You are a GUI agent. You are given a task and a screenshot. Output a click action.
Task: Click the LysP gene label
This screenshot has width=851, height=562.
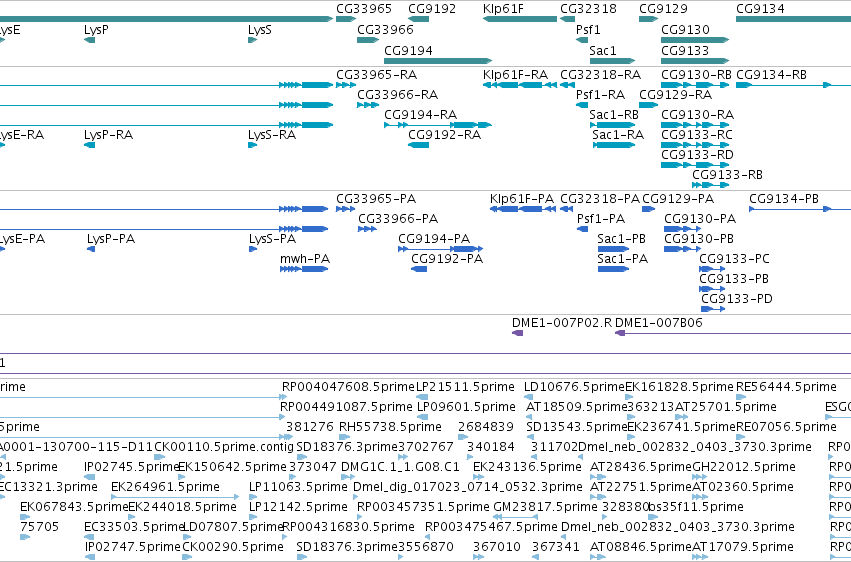point(96,30)
